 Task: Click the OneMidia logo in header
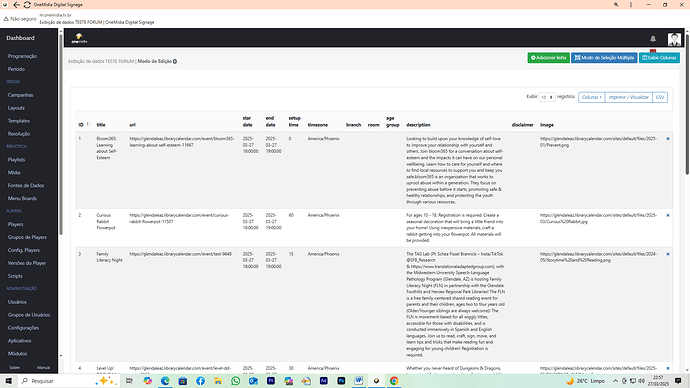(79, 38)
